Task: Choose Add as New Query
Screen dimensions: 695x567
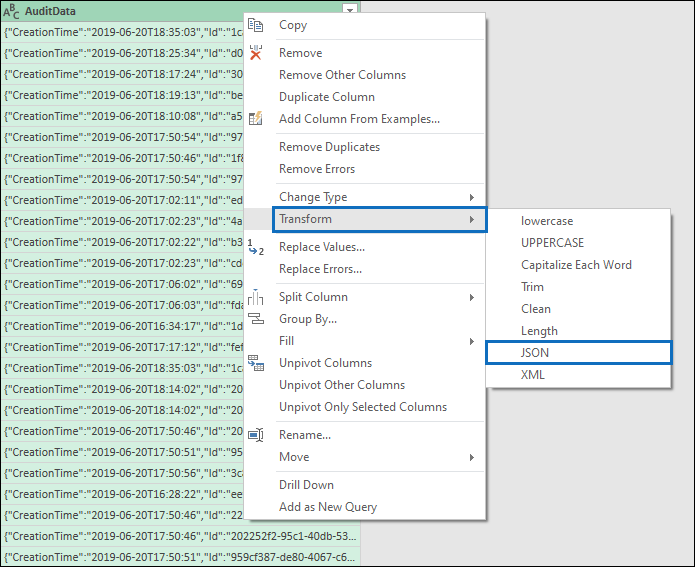Action: 364,507
